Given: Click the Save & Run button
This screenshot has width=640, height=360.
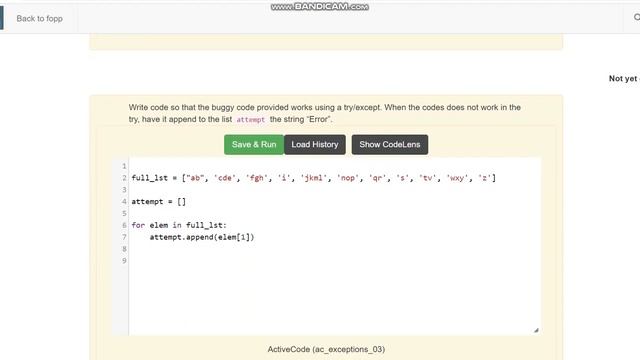Looking at the screenshot, I should pyautogui.click(x=254, y=144).
